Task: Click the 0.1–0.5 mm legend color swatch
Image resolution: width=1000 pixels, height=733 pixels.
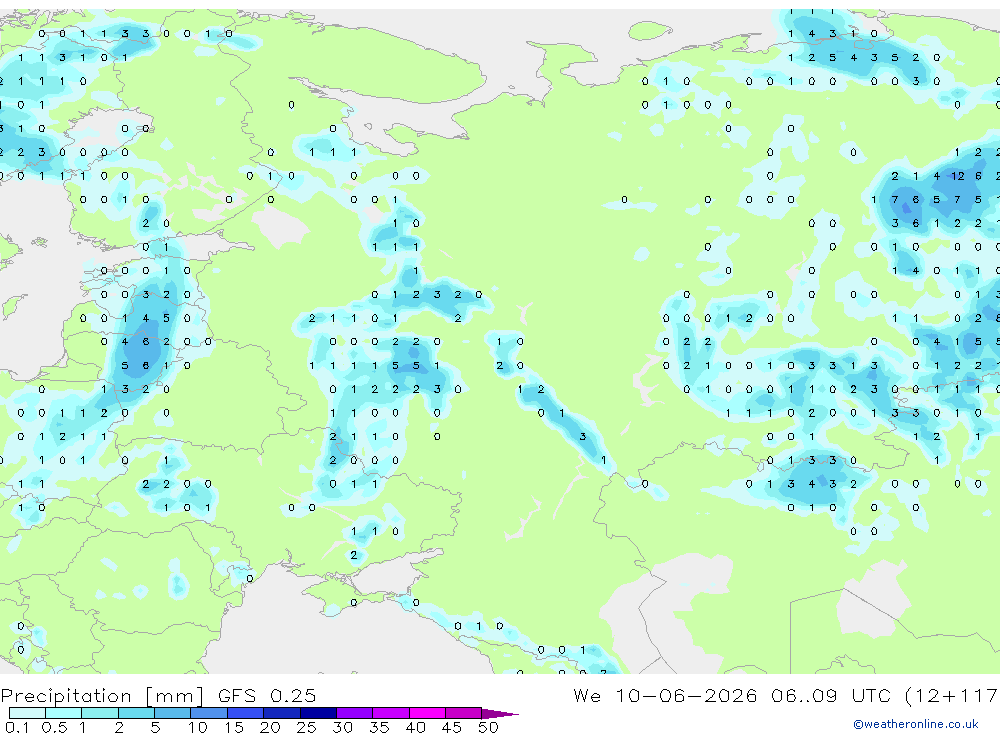Action: [27, 713]
